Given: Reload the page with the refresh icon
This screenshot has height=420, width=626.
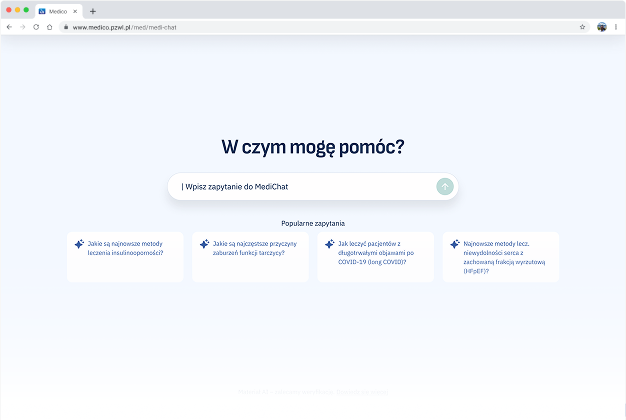Looking at the screenshot, I should pyautogui.click(x=36, y=27).
